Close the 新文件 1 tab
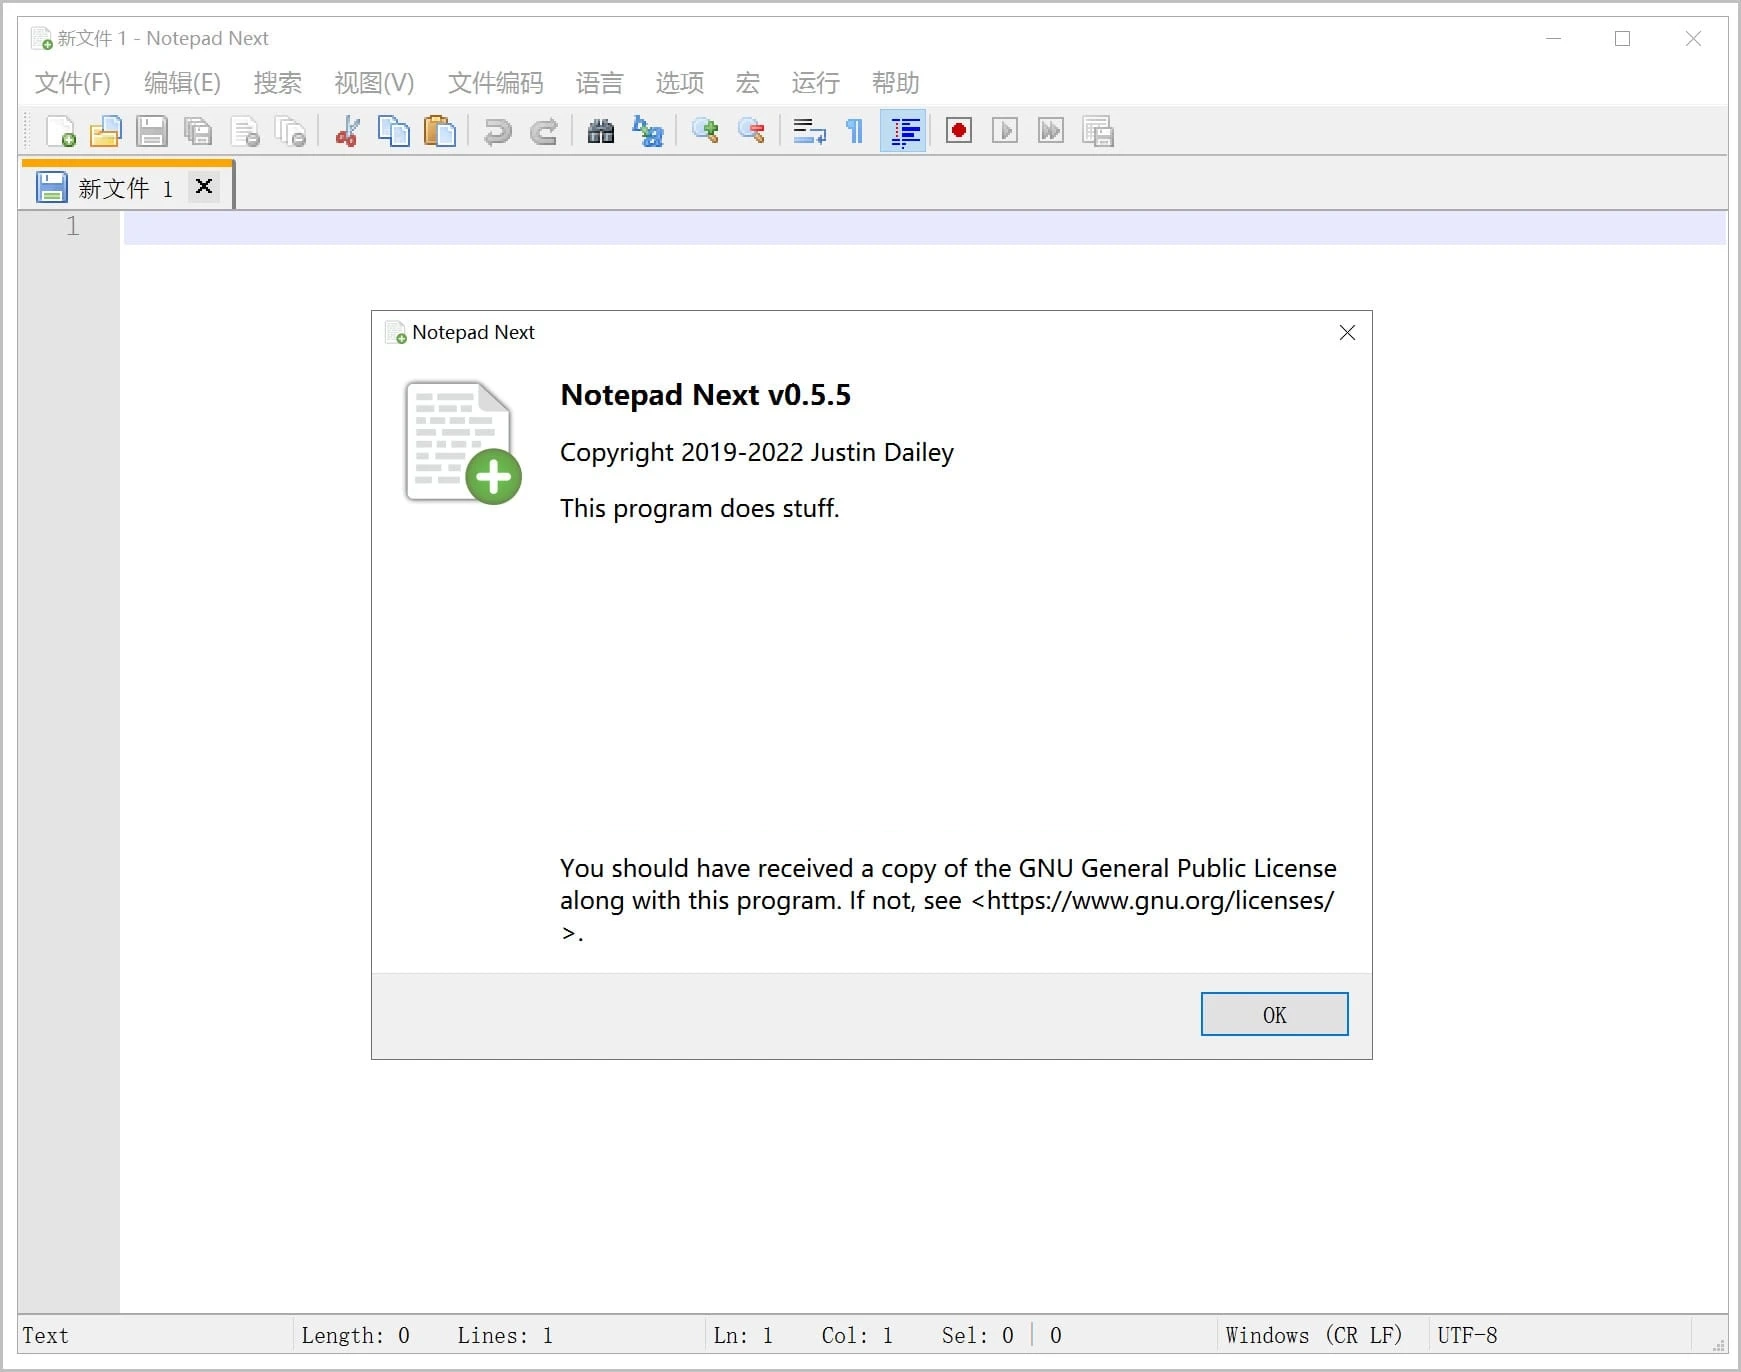This screenshot has width=1741, height=1372. (x=204, y=187)
